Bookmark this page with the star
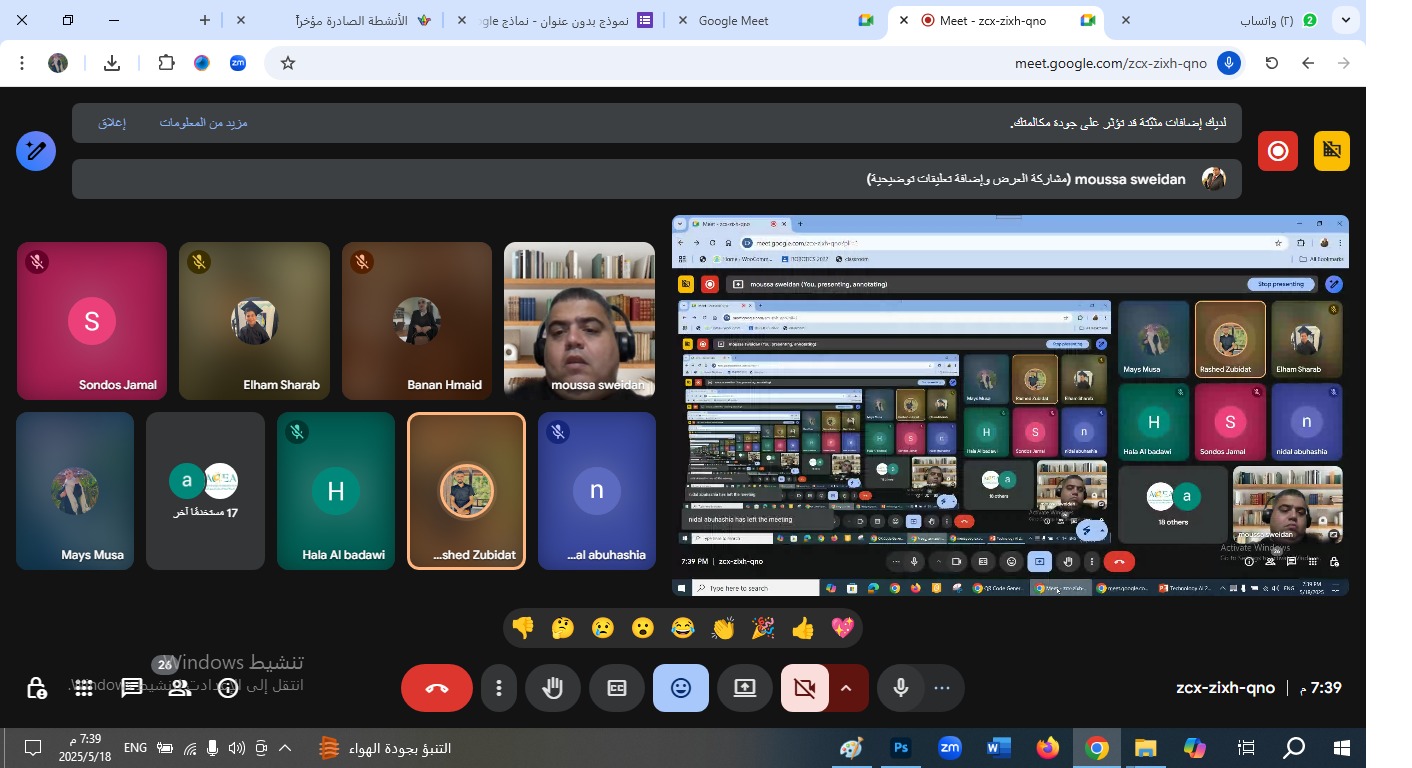 coord(288,63)
